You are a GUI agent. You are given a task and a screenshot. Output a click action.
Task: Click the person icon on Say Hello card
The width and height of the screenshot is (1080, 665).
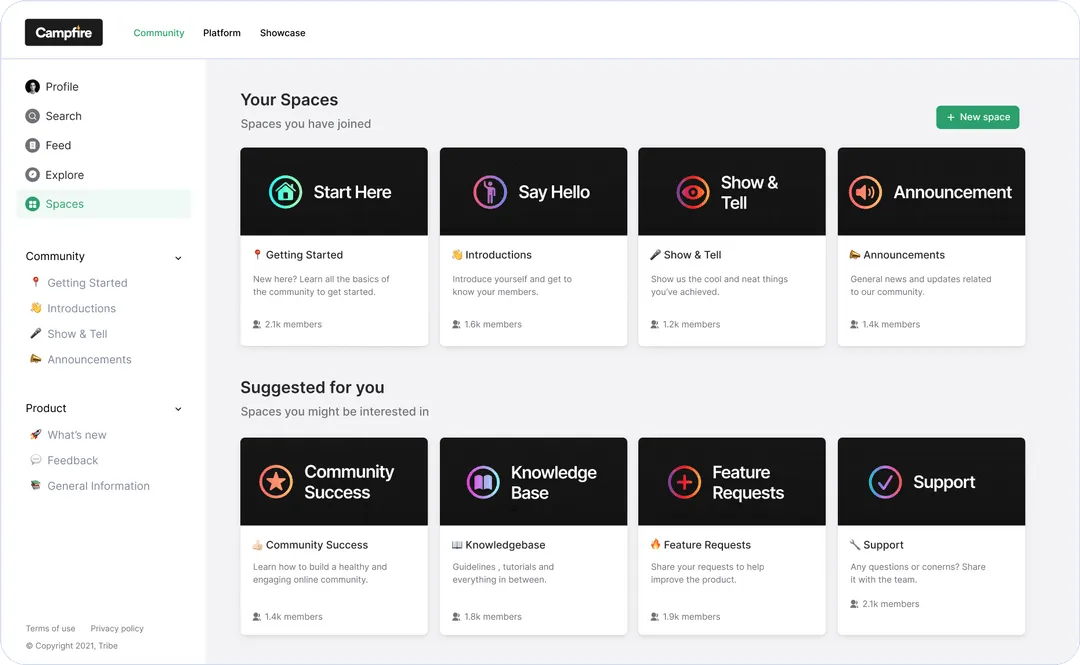pos(490,192)
